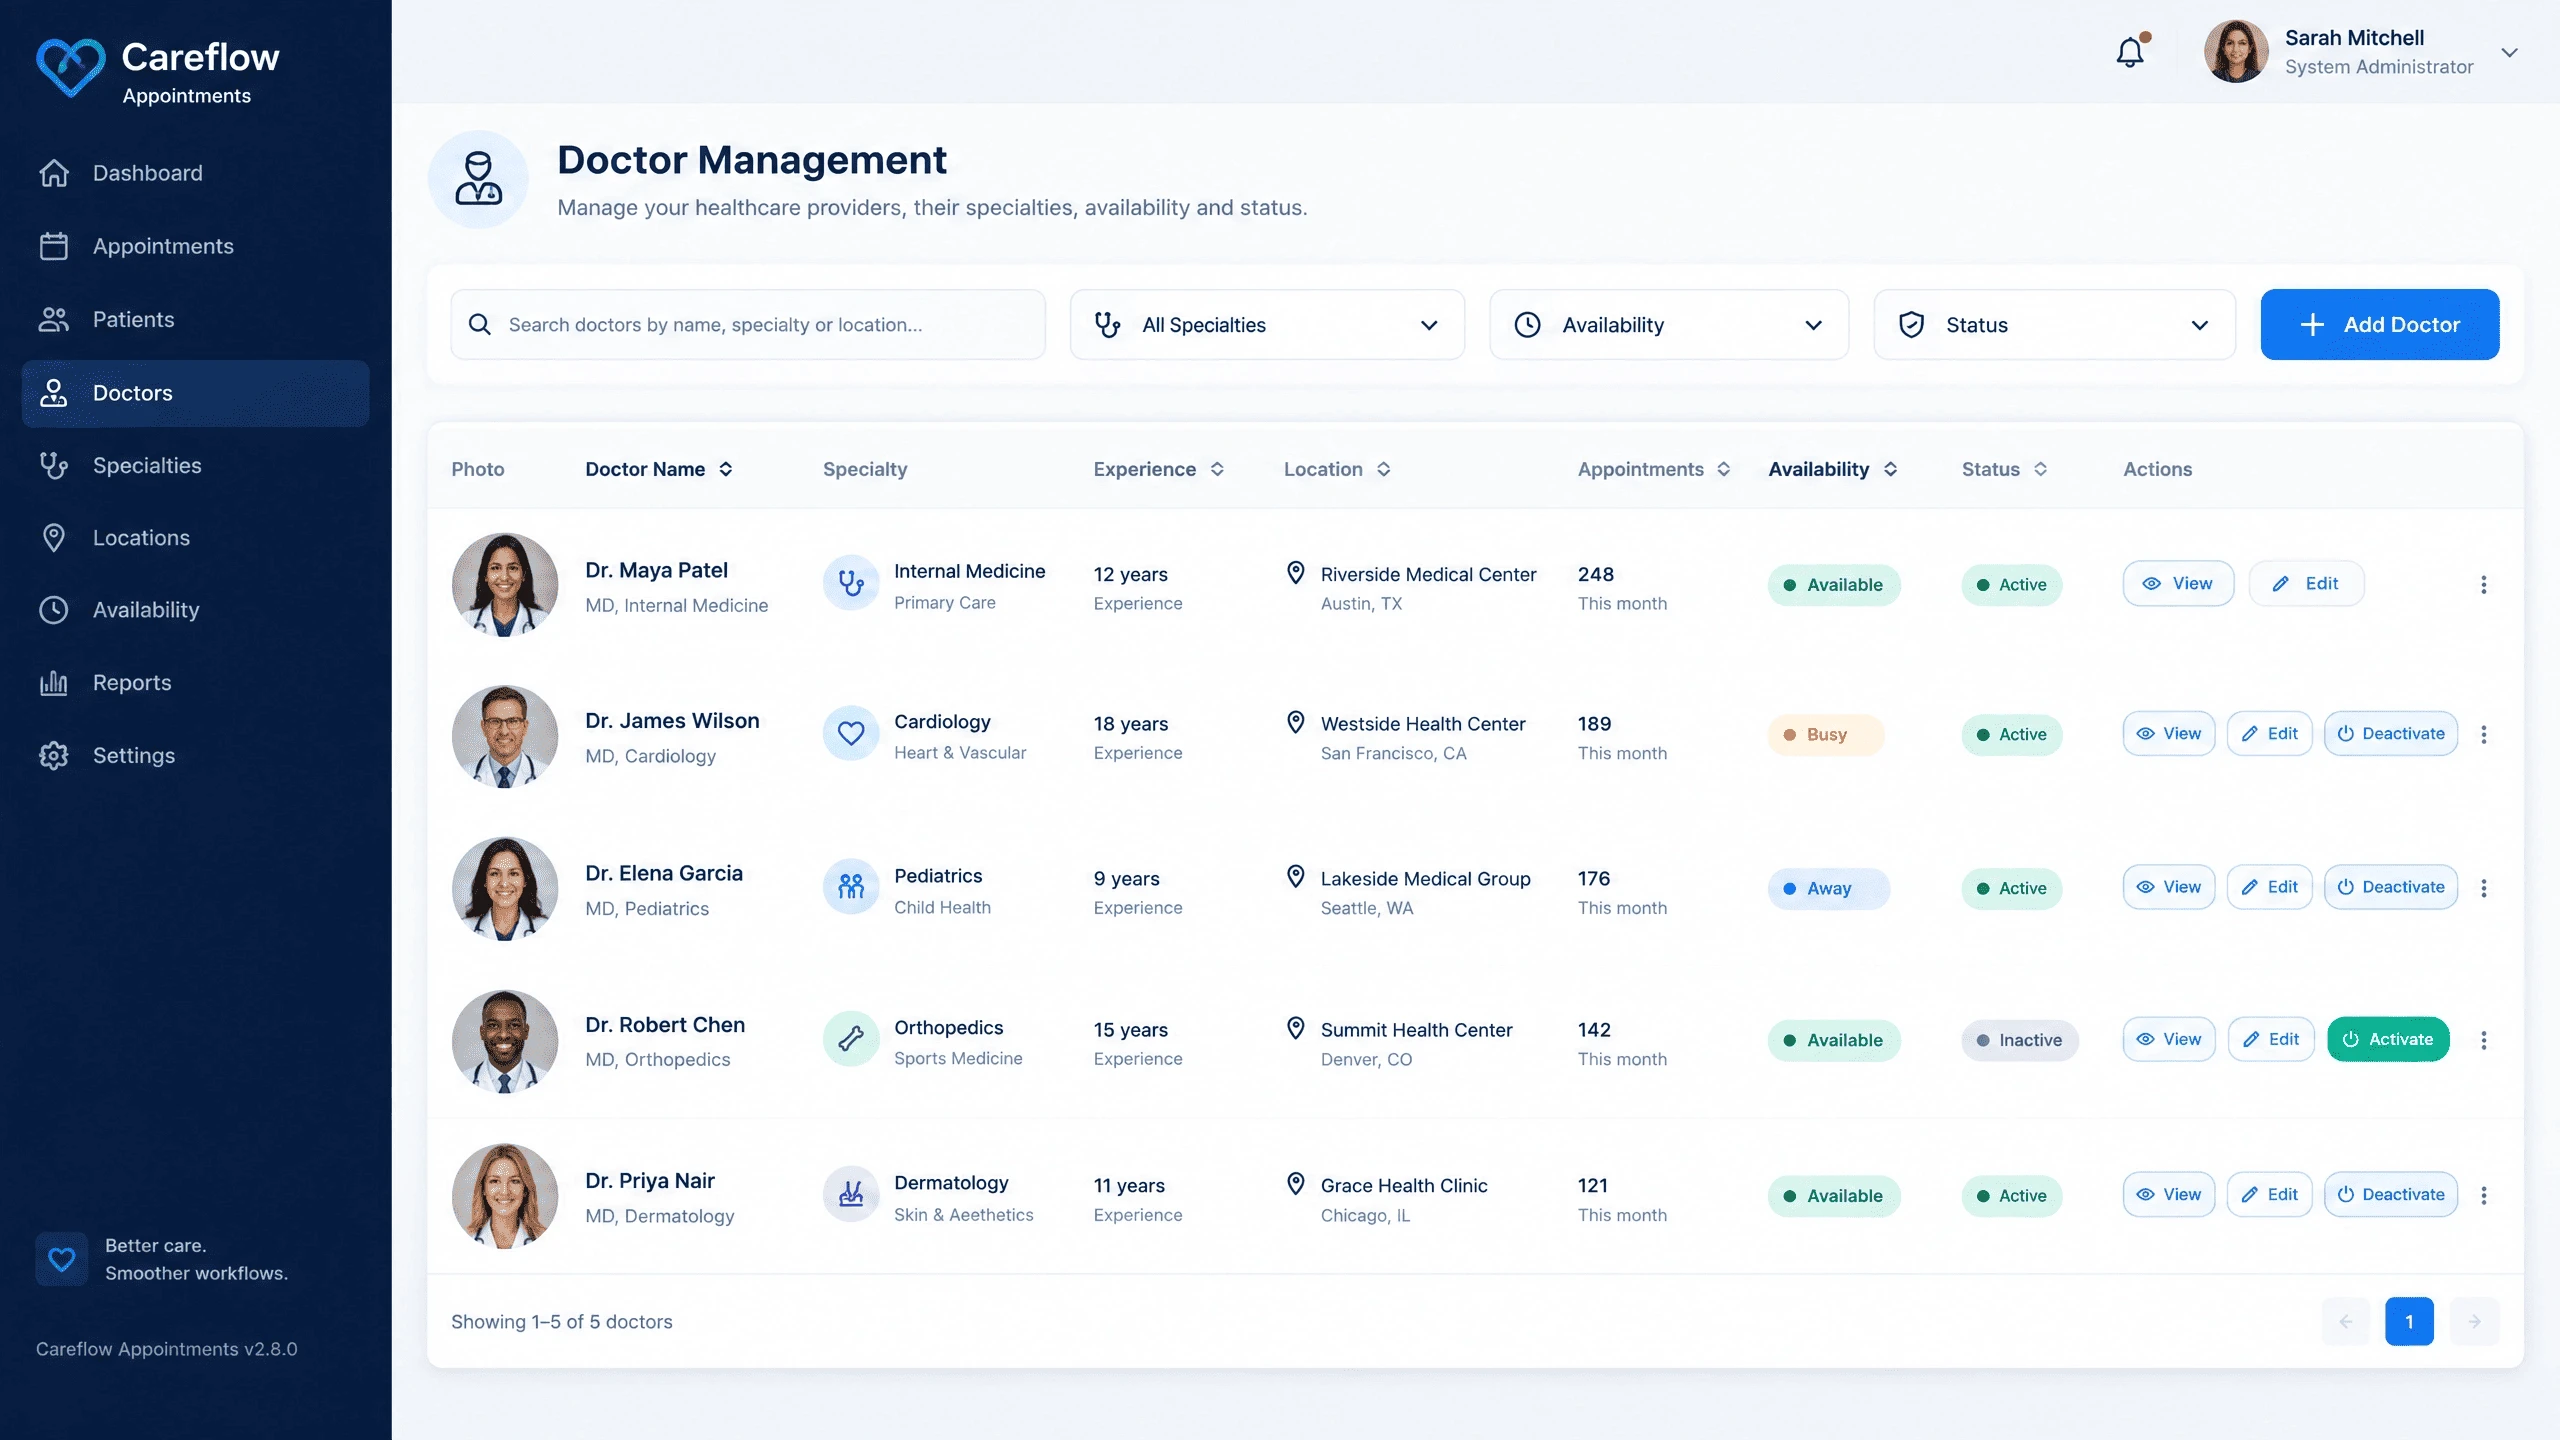This screenshot has height=1440, width=2560.
Task: Open the Status filter dropdown
Action: pos(2054,325)
